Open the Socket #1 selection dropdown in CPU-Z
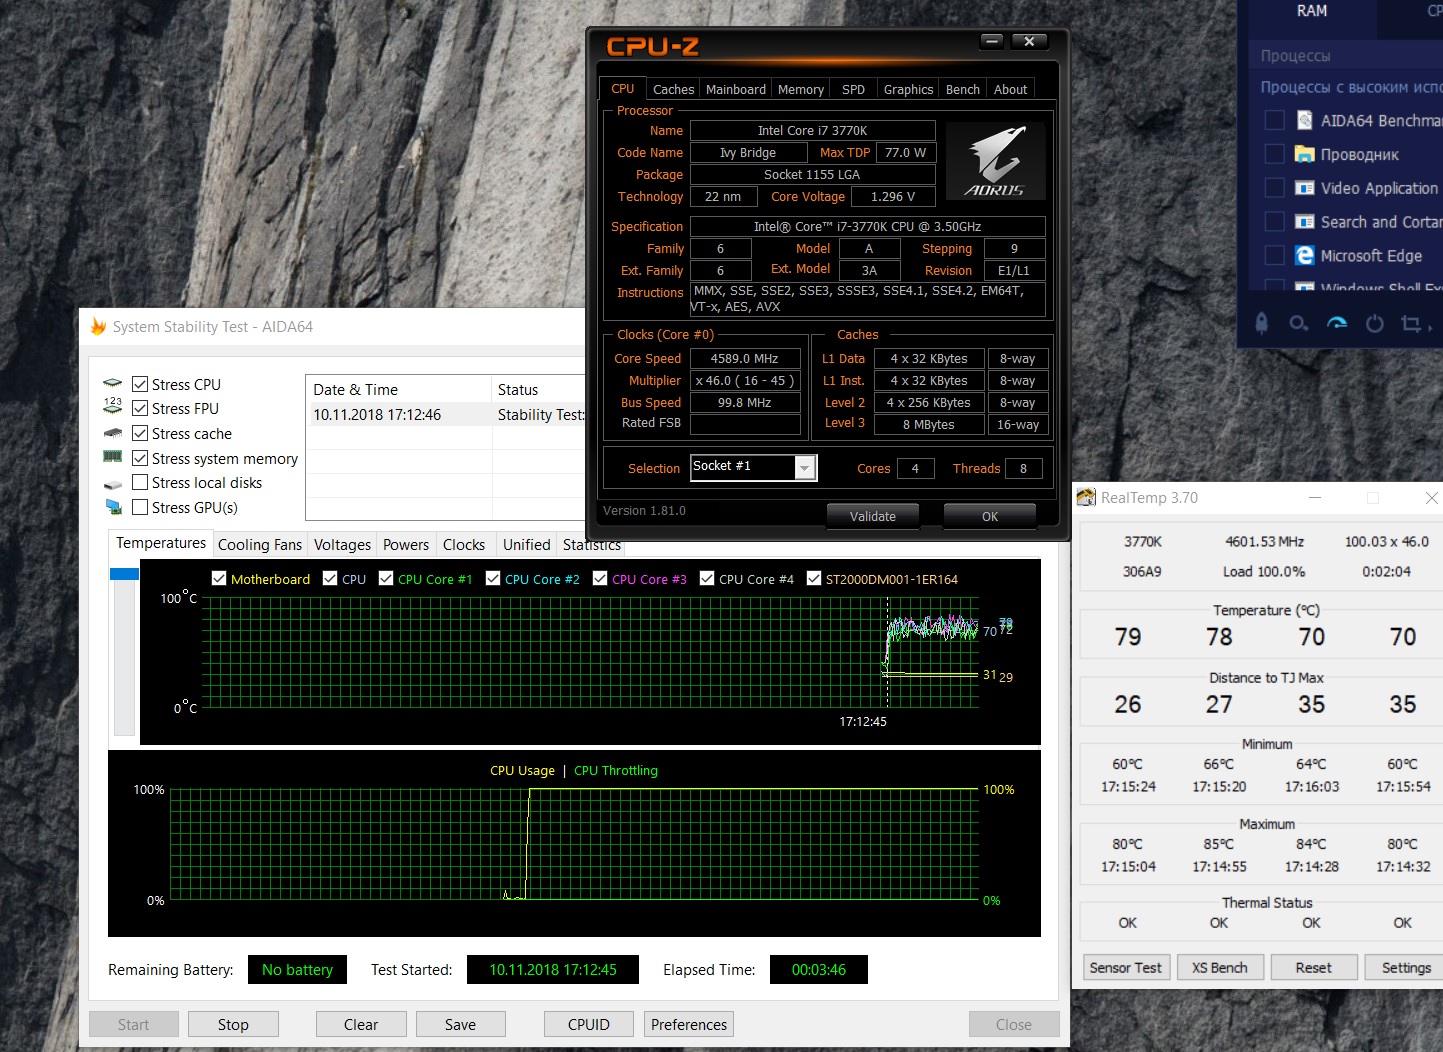This screenshot has width=1443, height=1052. tap(805, 467)
